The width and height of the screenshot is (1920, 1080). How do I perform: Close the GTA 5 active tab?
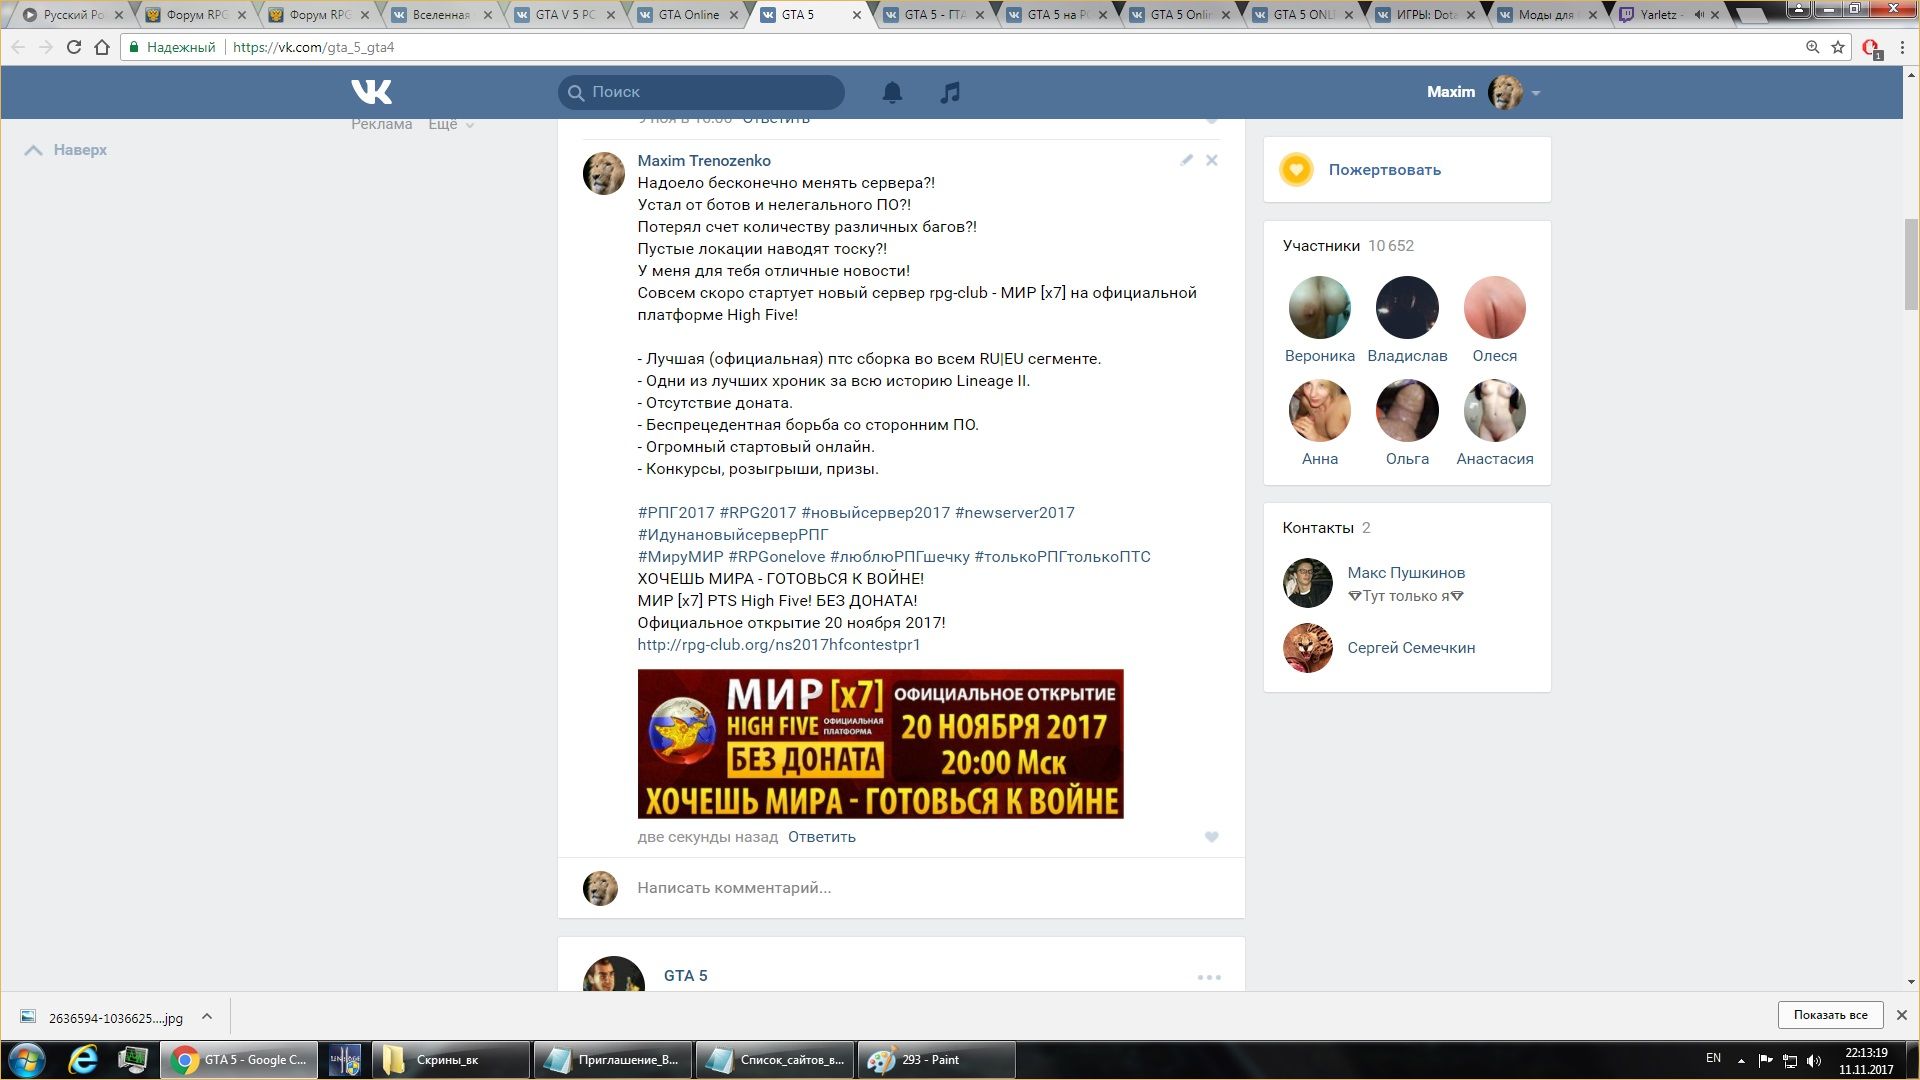pyautogui.click(x=857, y=15)
